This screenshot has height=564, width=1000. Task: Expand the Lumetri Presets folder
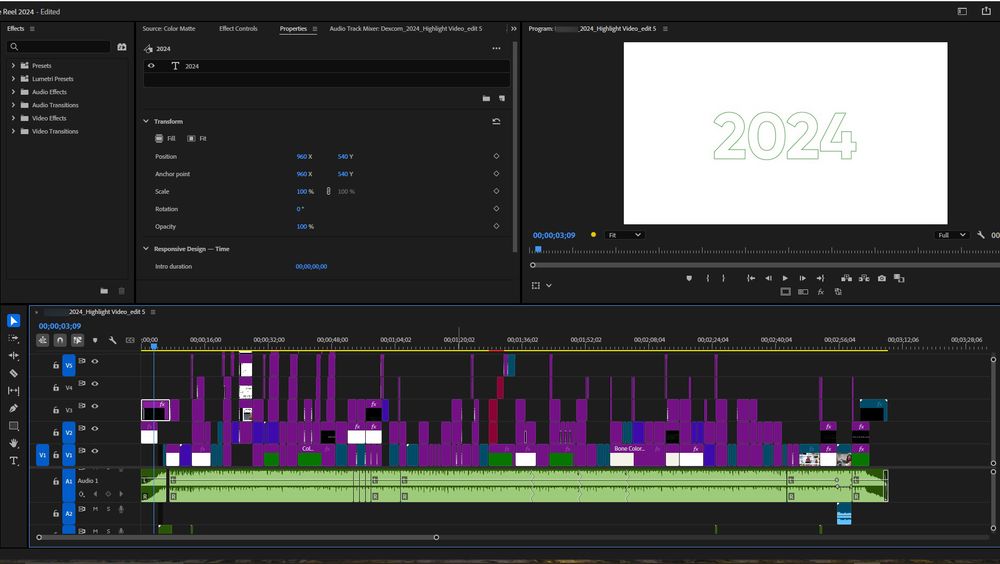[14, 79]
